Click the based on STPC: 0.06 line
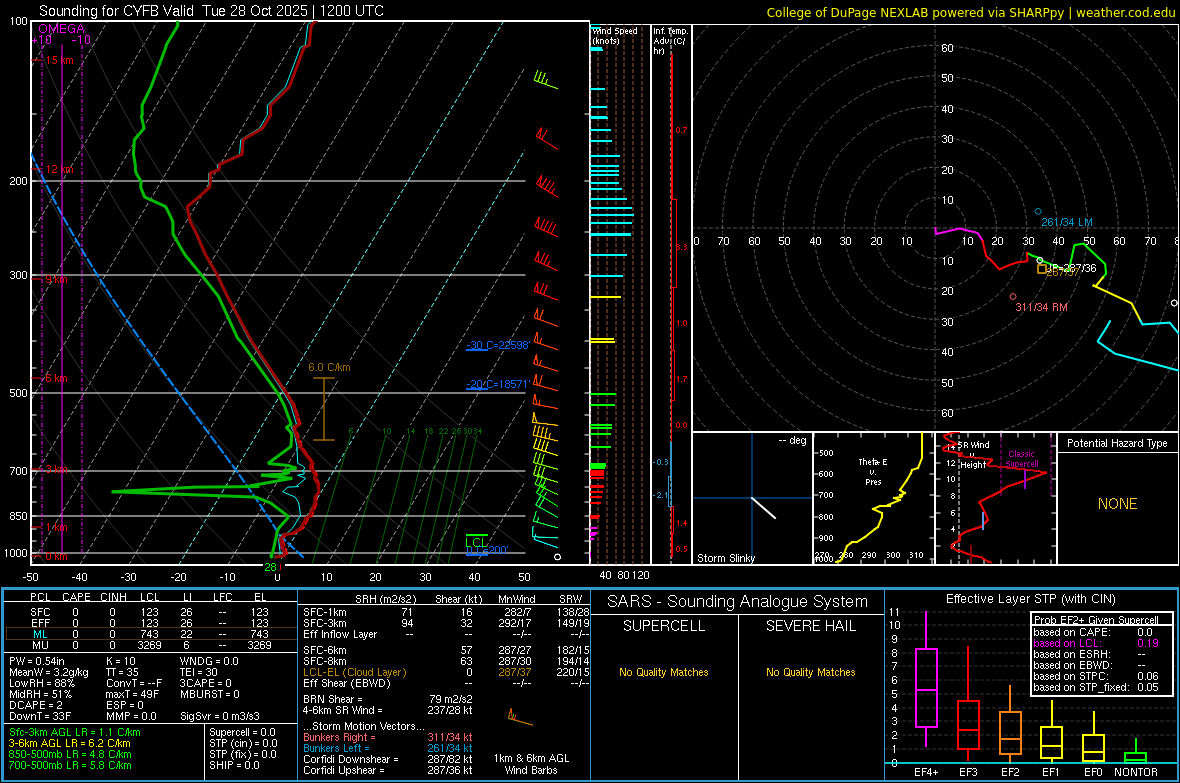The width and height of the screenshot is (1180, 783). (x=1096, y=676)
